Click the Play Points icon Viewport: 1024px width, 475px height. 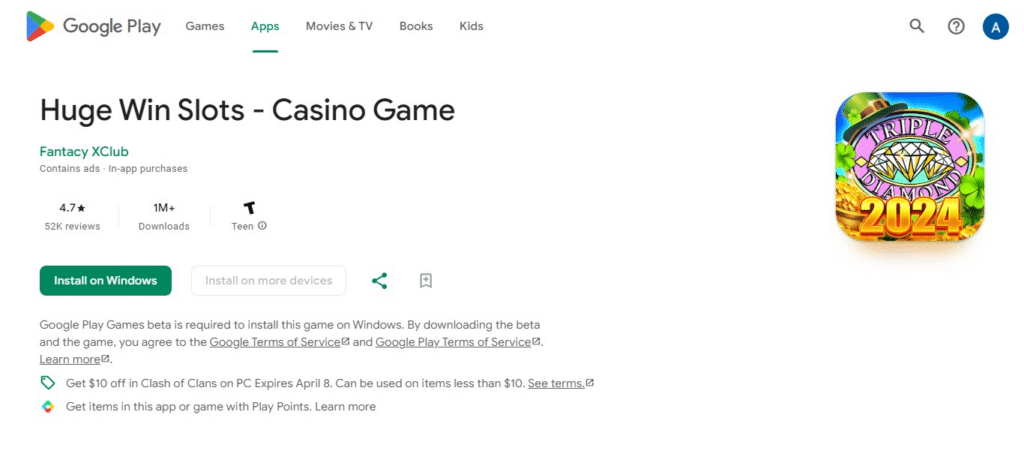(x=48, y=406)
